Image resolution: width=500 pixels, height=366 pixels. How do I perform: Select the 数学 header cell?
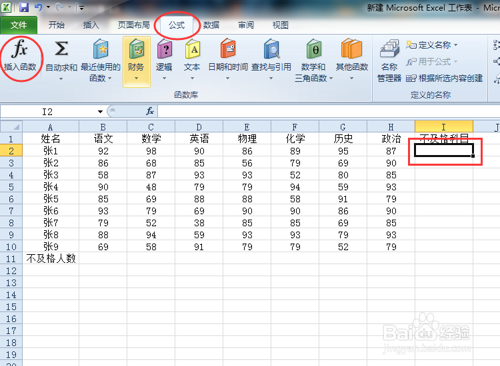point(151,139)
